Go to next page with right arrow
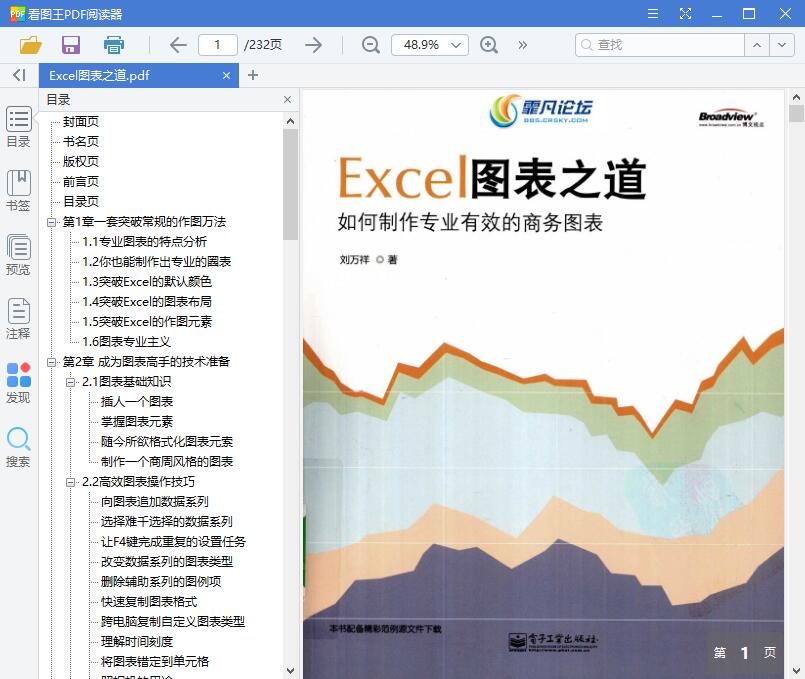 pos(313,45)
